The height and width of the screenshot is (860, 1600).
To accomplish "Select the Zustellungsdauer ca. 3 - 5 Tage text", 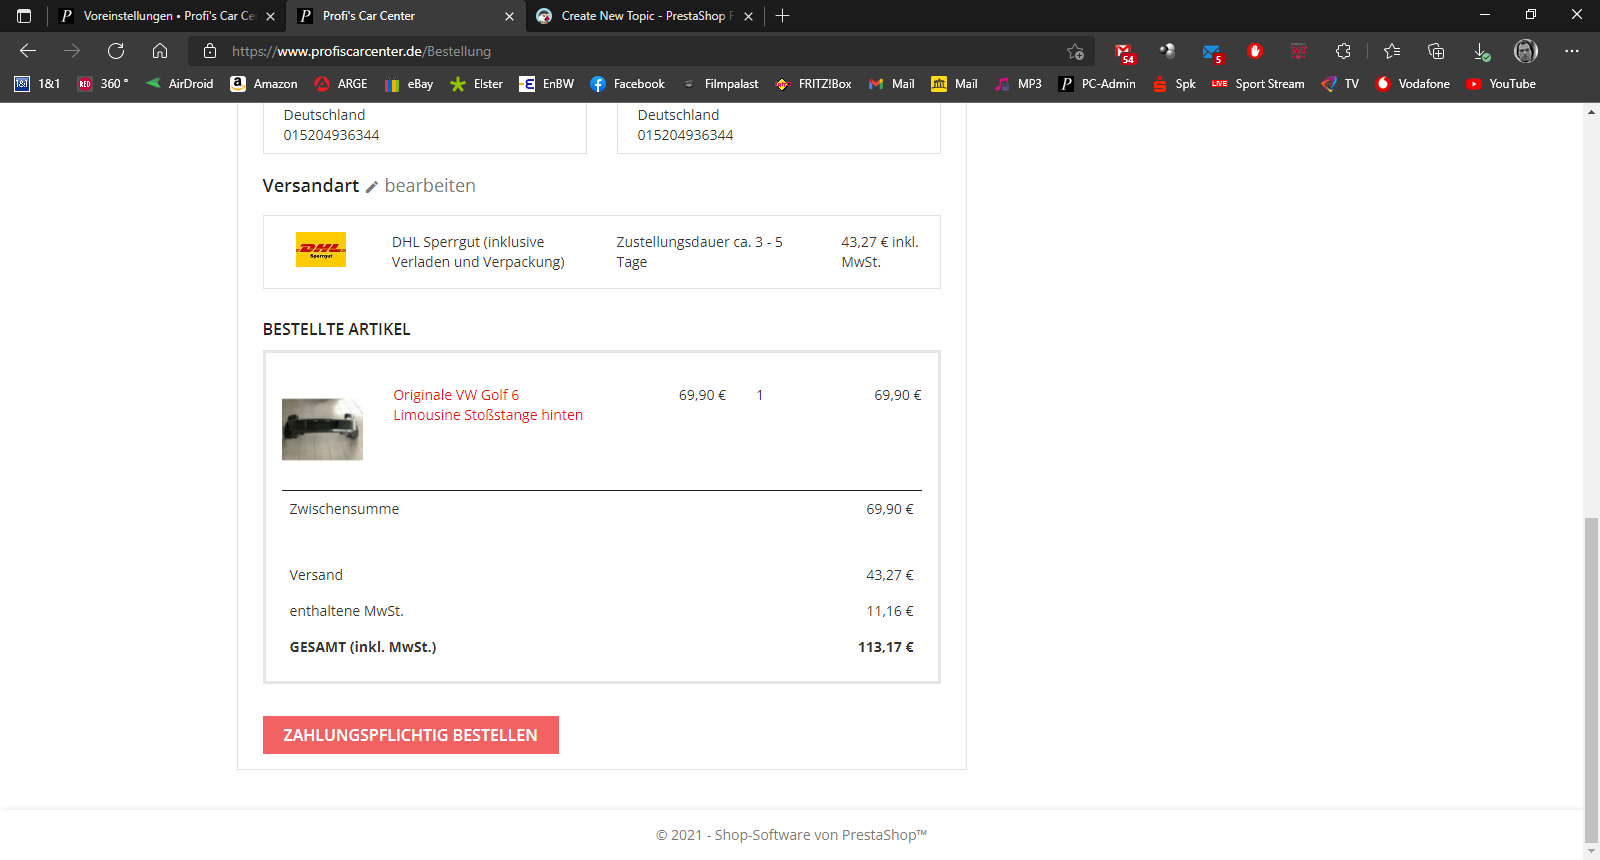I will [699, 252].
